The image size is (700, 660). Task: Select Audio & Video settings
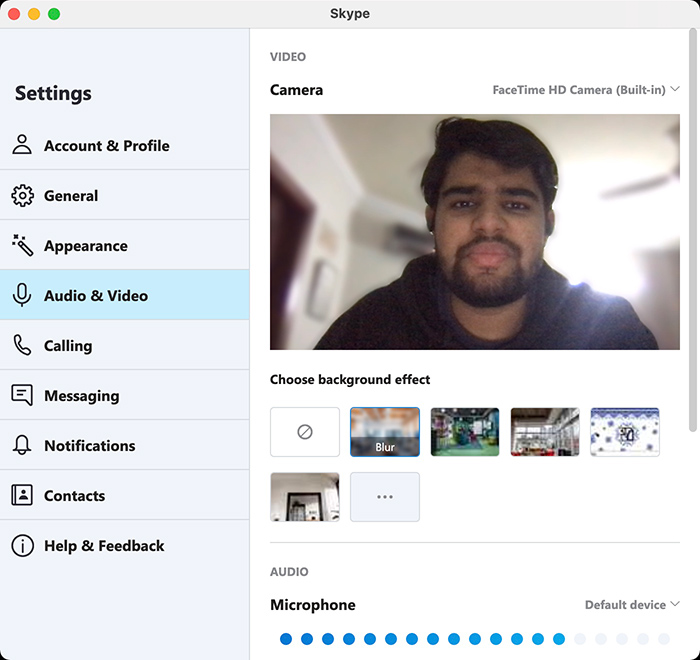coord(125,295)
